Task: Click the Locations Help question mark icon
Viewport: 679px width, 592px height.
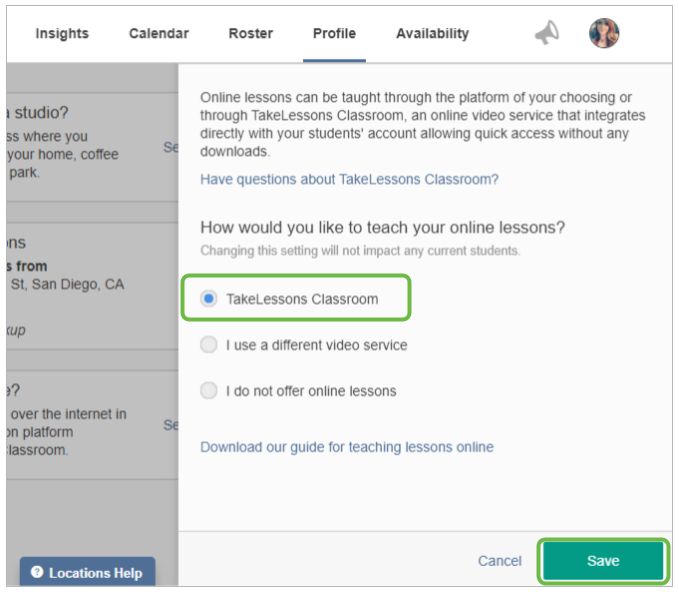Action: click(37, 572)
